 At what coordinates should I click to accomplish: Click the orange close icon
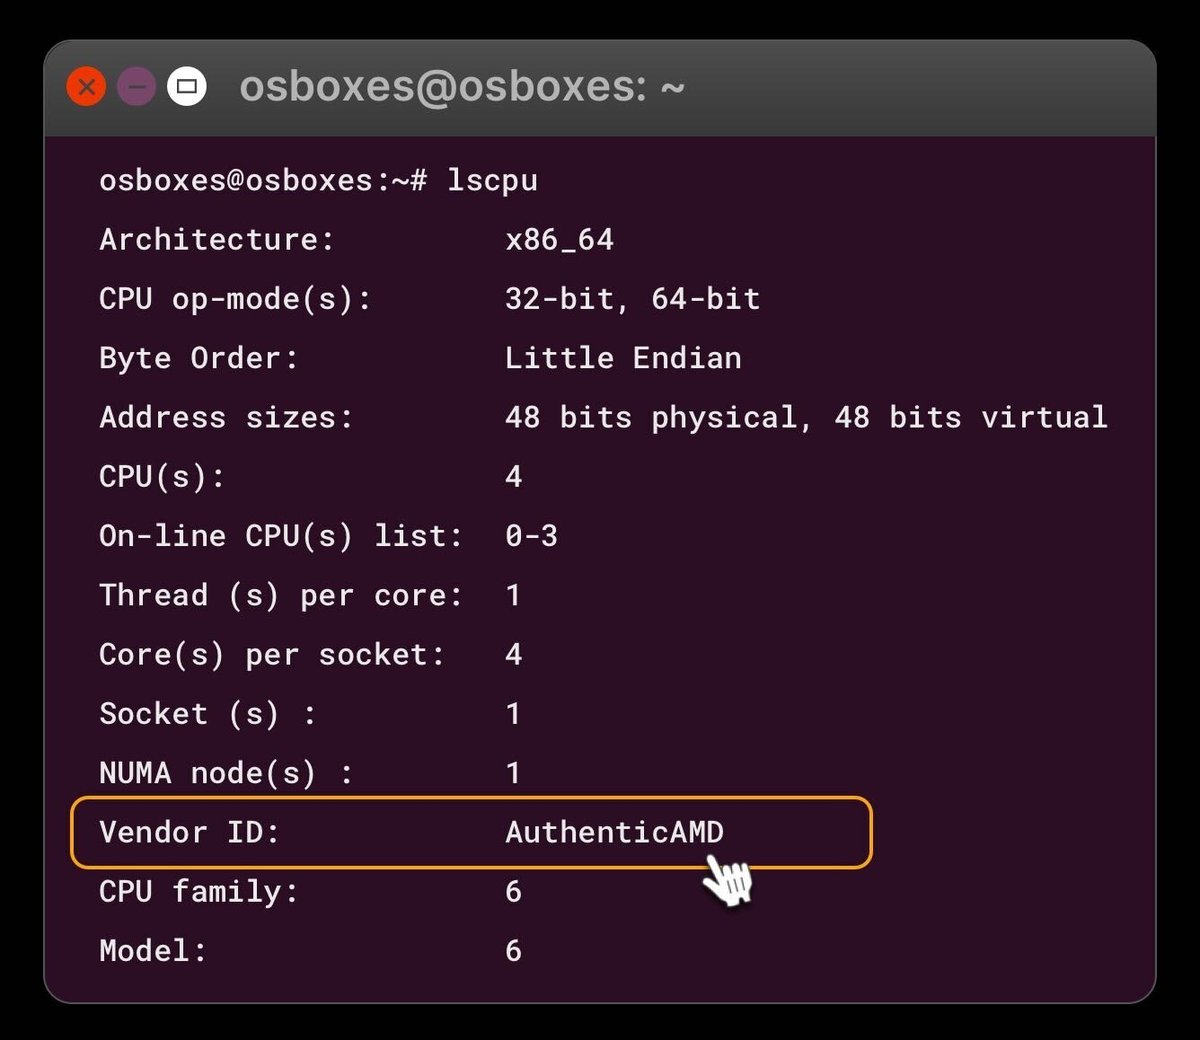pyautogui.click(x=86, y=86)
